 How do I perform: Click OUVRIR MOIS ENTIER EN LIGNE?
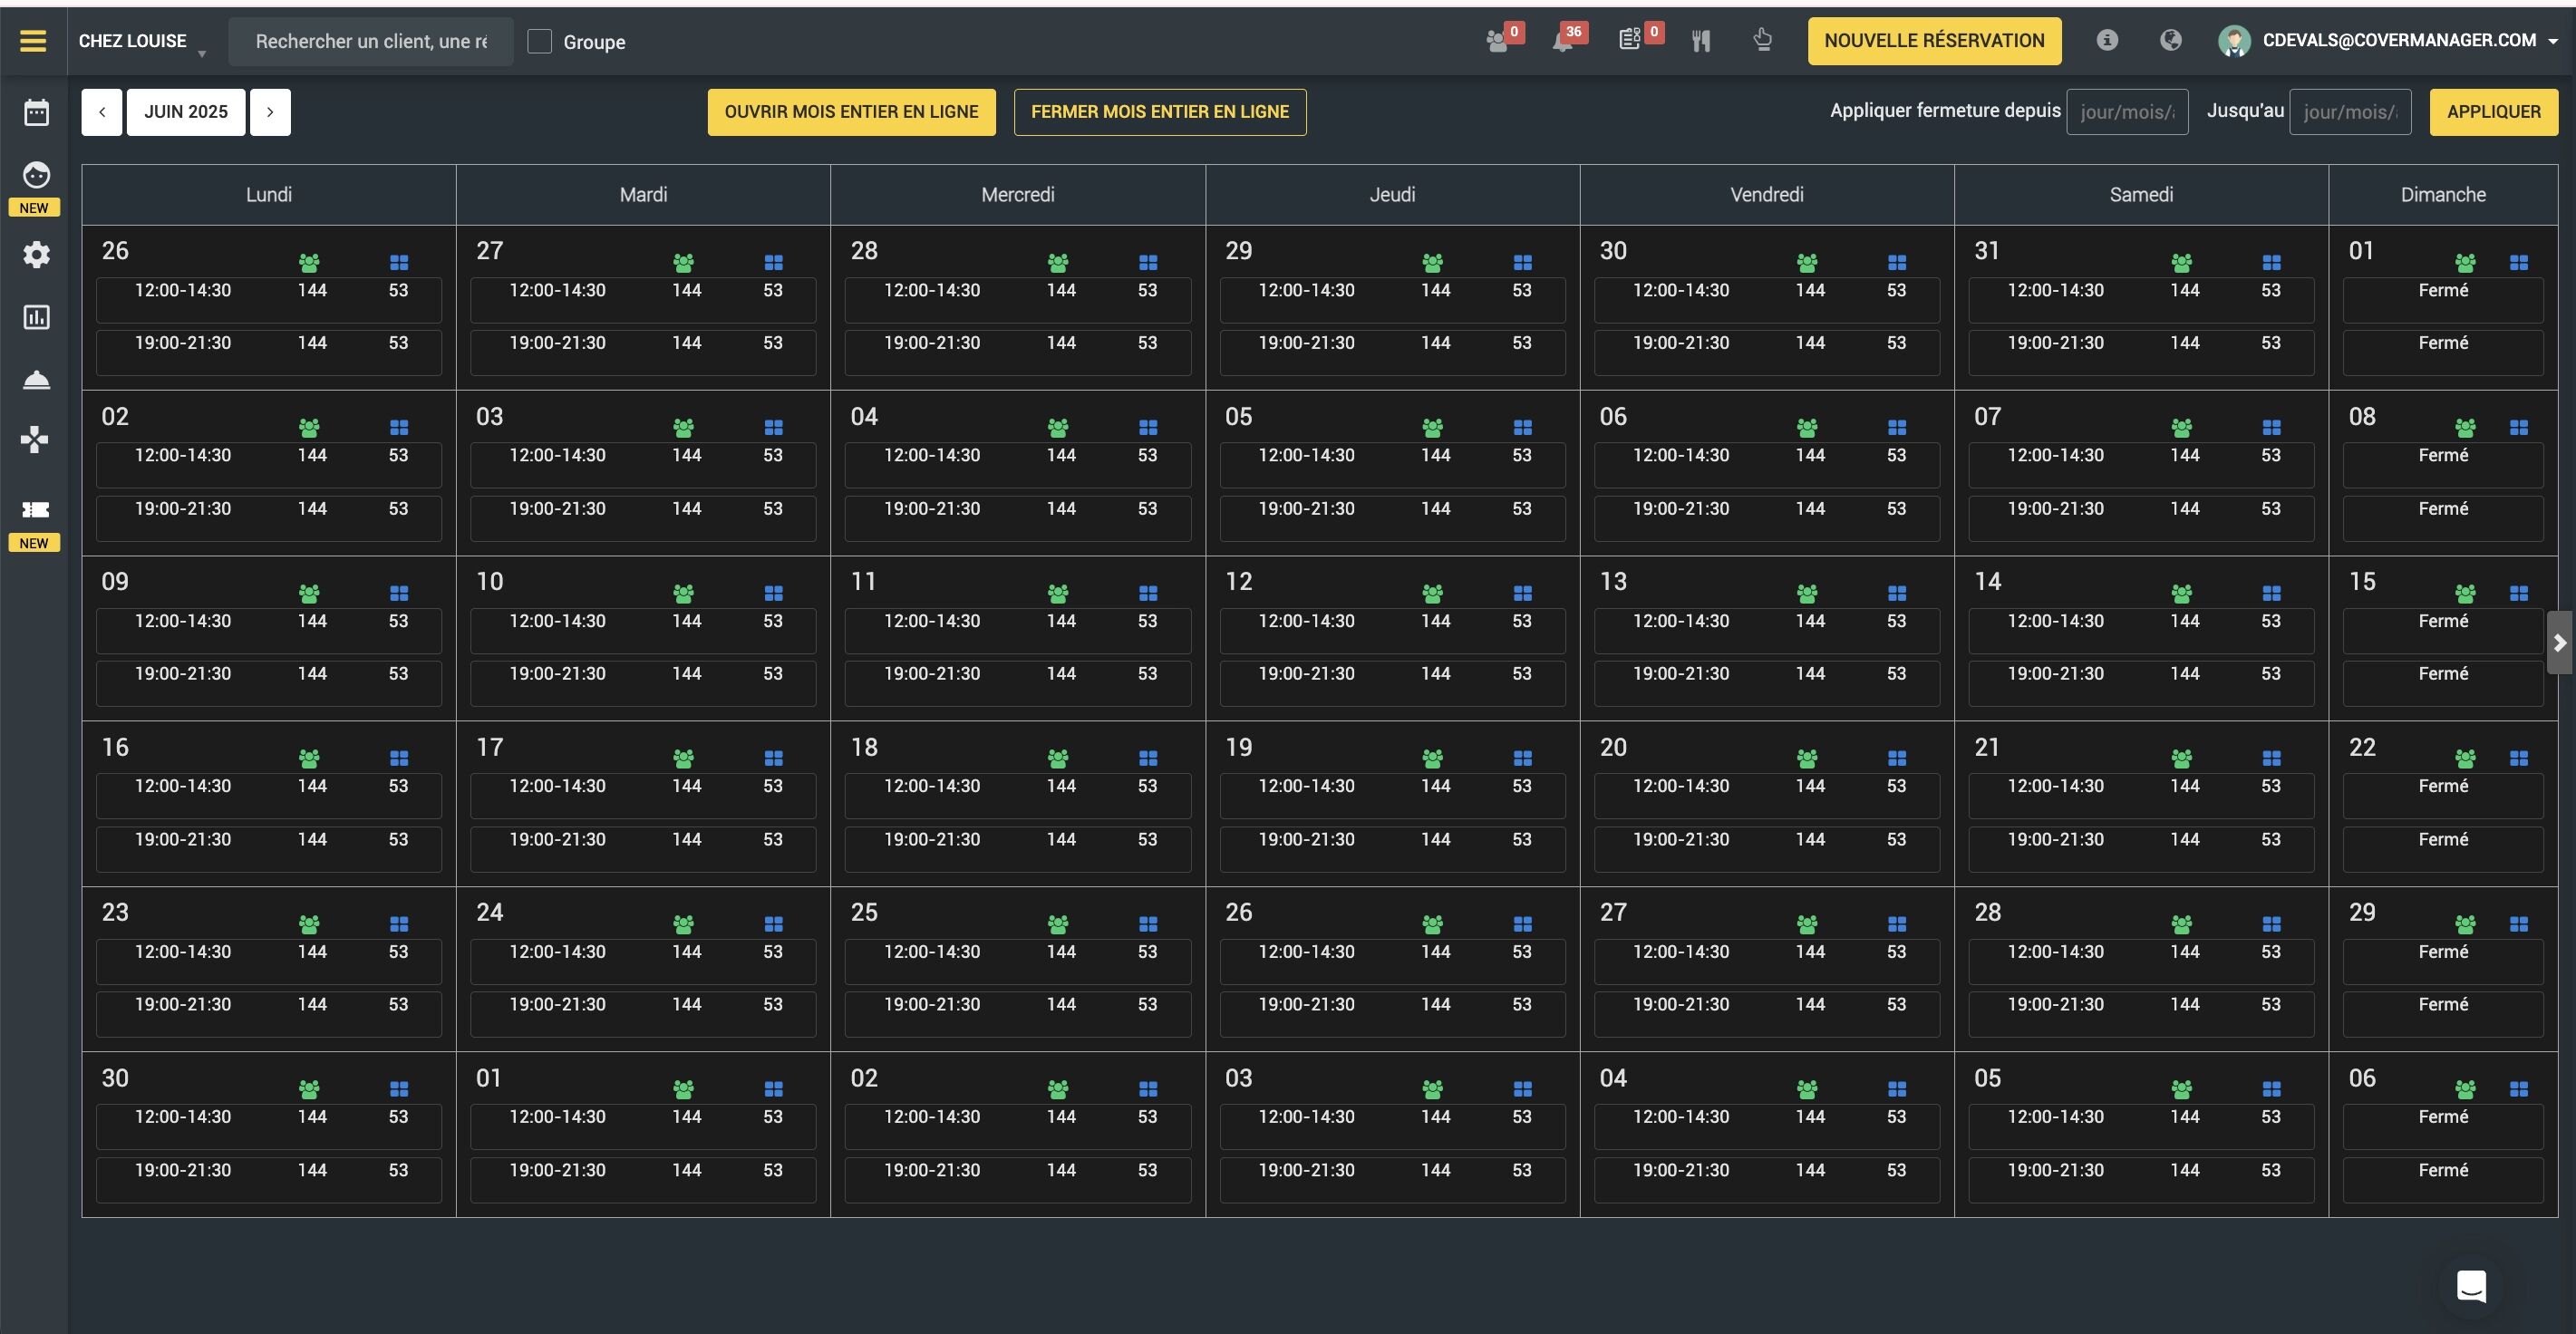(x=851, y=112)
